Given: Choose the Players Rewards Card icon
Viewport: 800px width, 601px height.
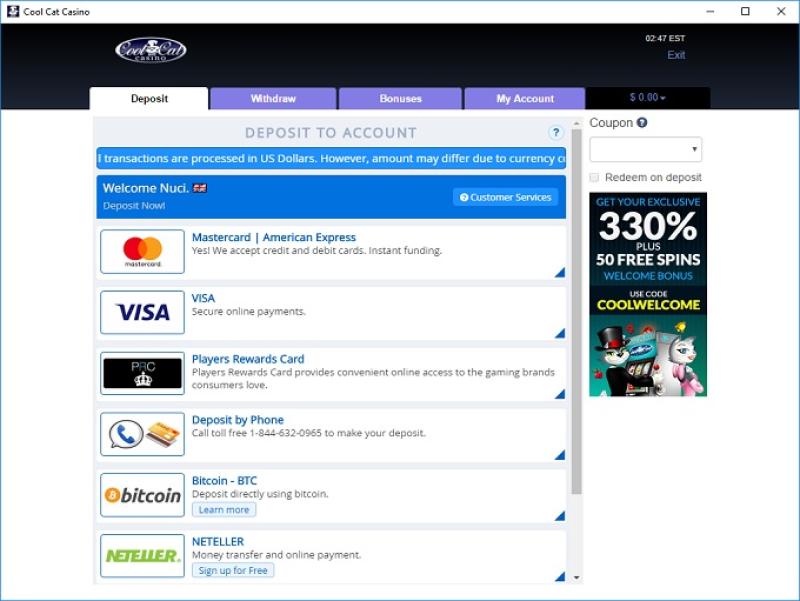Looking at the screenshot, I should click(142, 373).
